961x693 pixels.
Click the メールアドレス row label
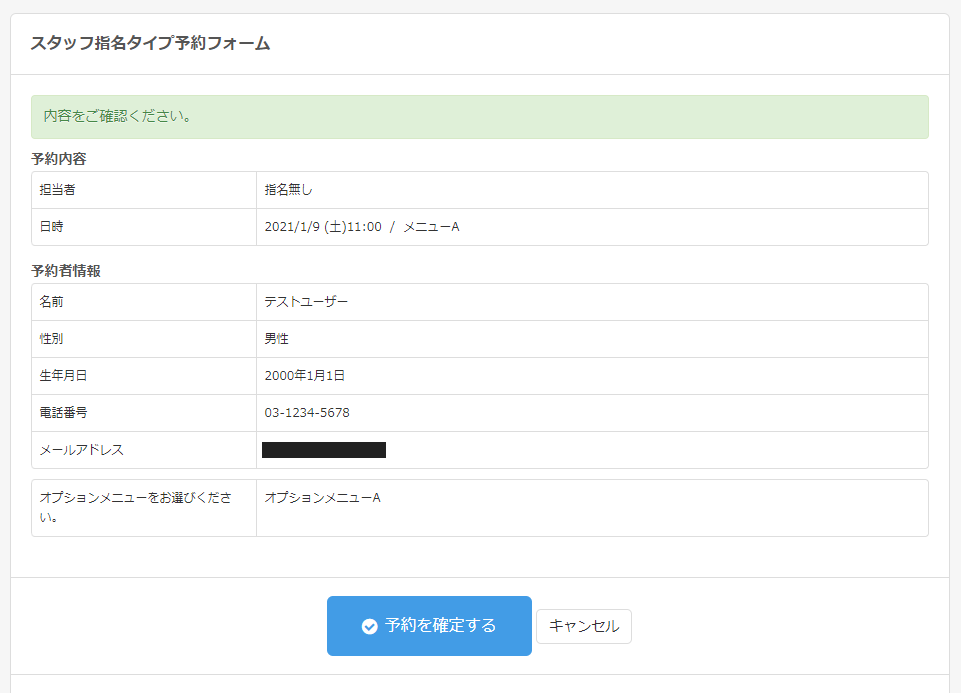[82, 450]
